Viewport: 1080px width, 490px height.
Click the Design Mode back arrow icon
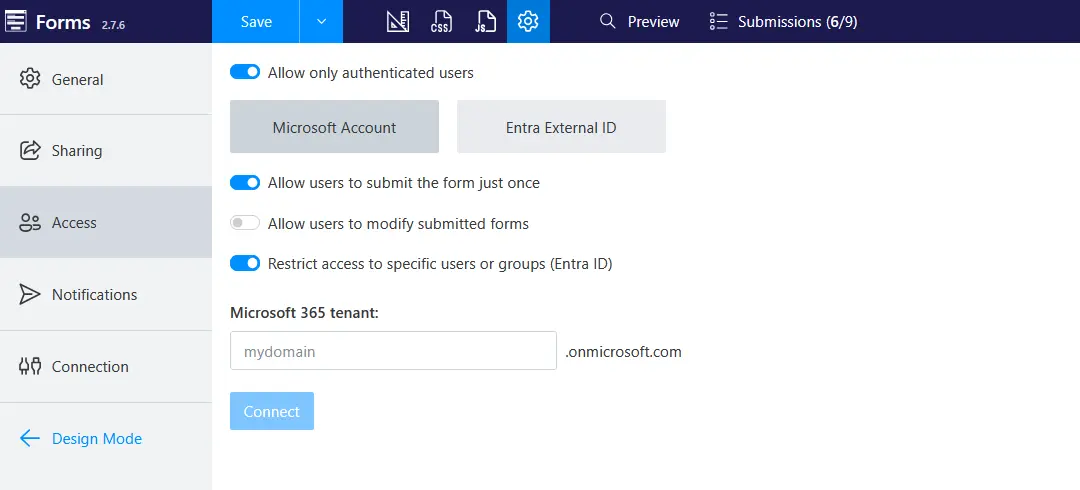point(30,438)
